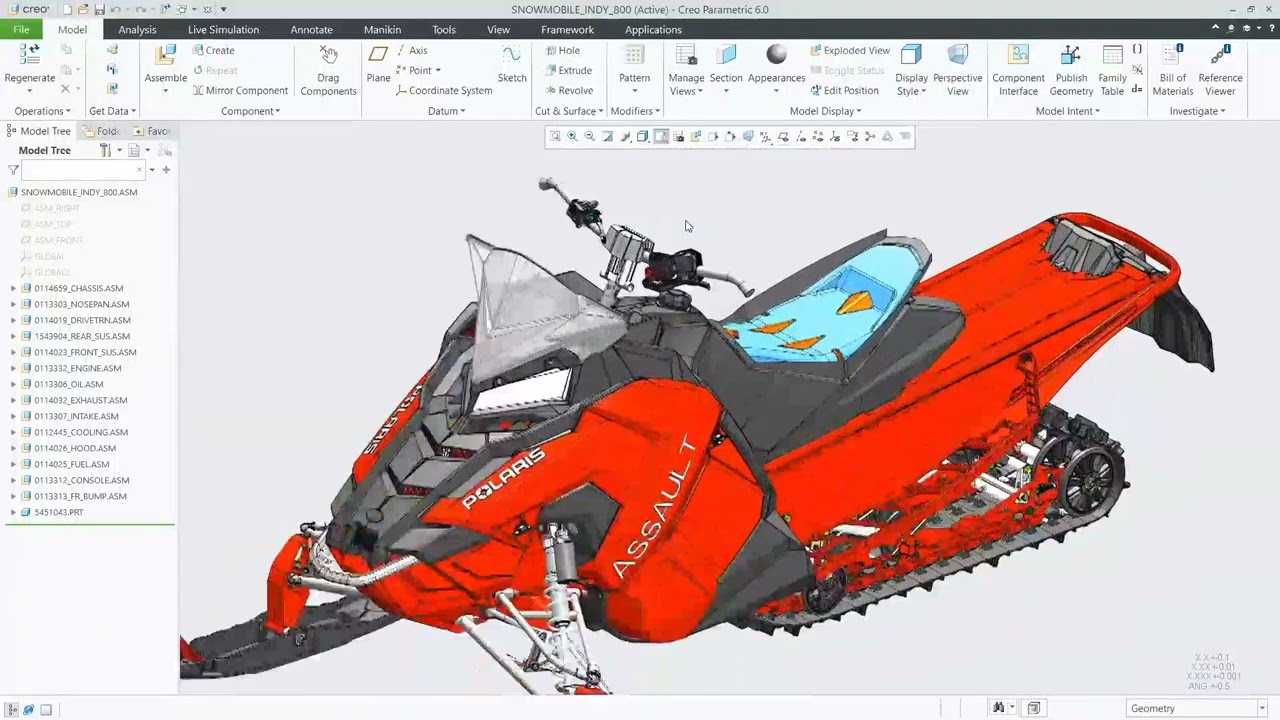Click the Axis datum tool
This screenshot has width=1280, height=720.
411,50
